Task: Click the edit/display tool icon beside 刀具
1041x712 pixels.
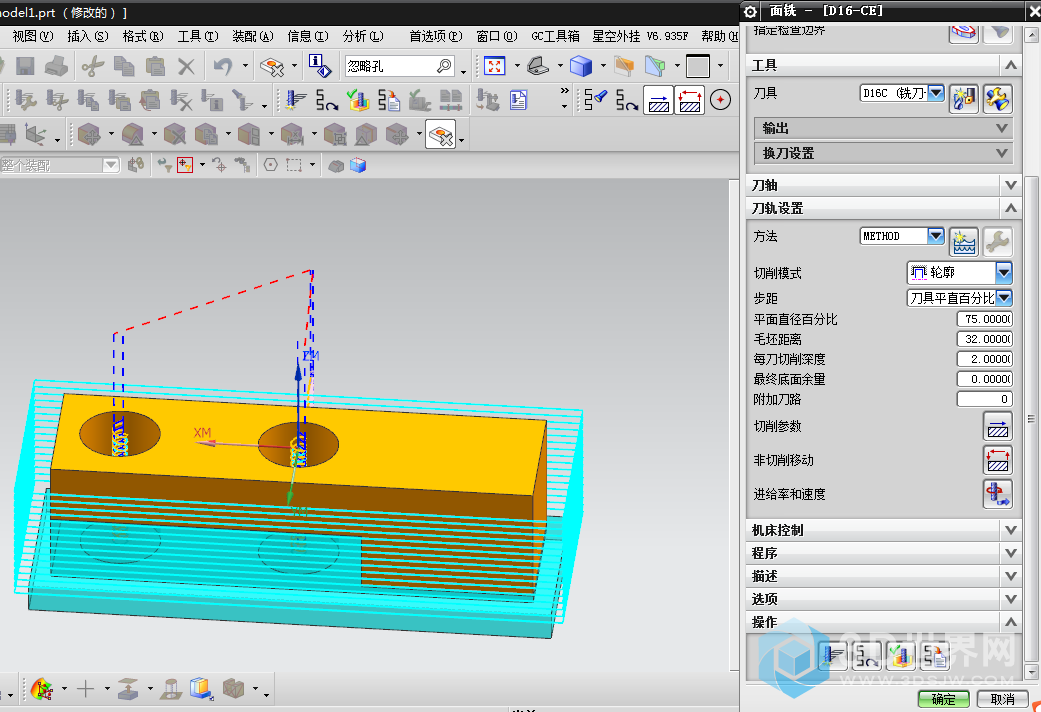Action: (x=997, y=99)
